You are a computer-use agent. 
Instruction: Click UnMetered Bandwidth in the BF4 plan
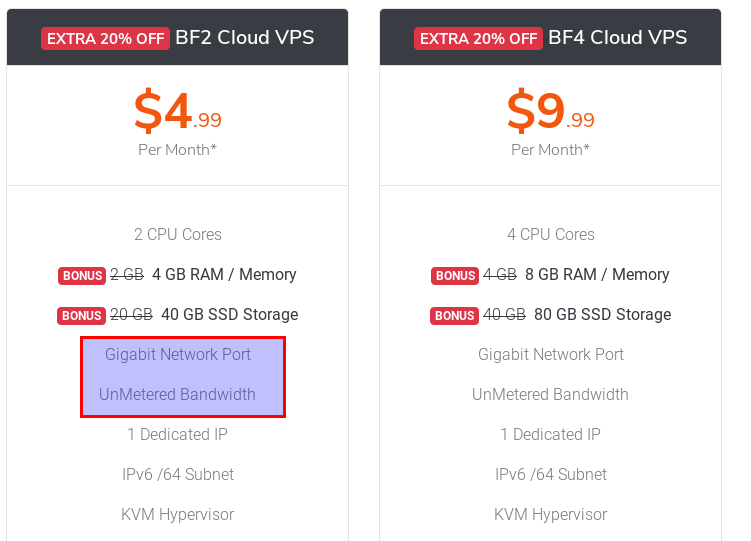(x=551, y=394)
